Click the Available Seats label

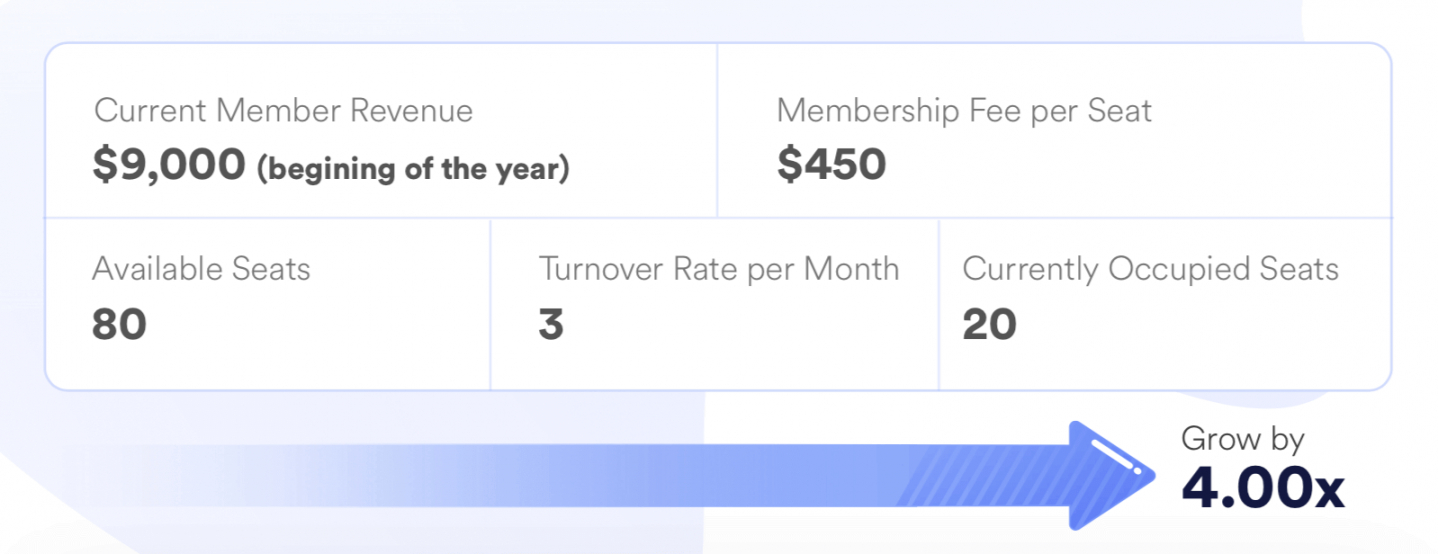click(x=201, y=269)
